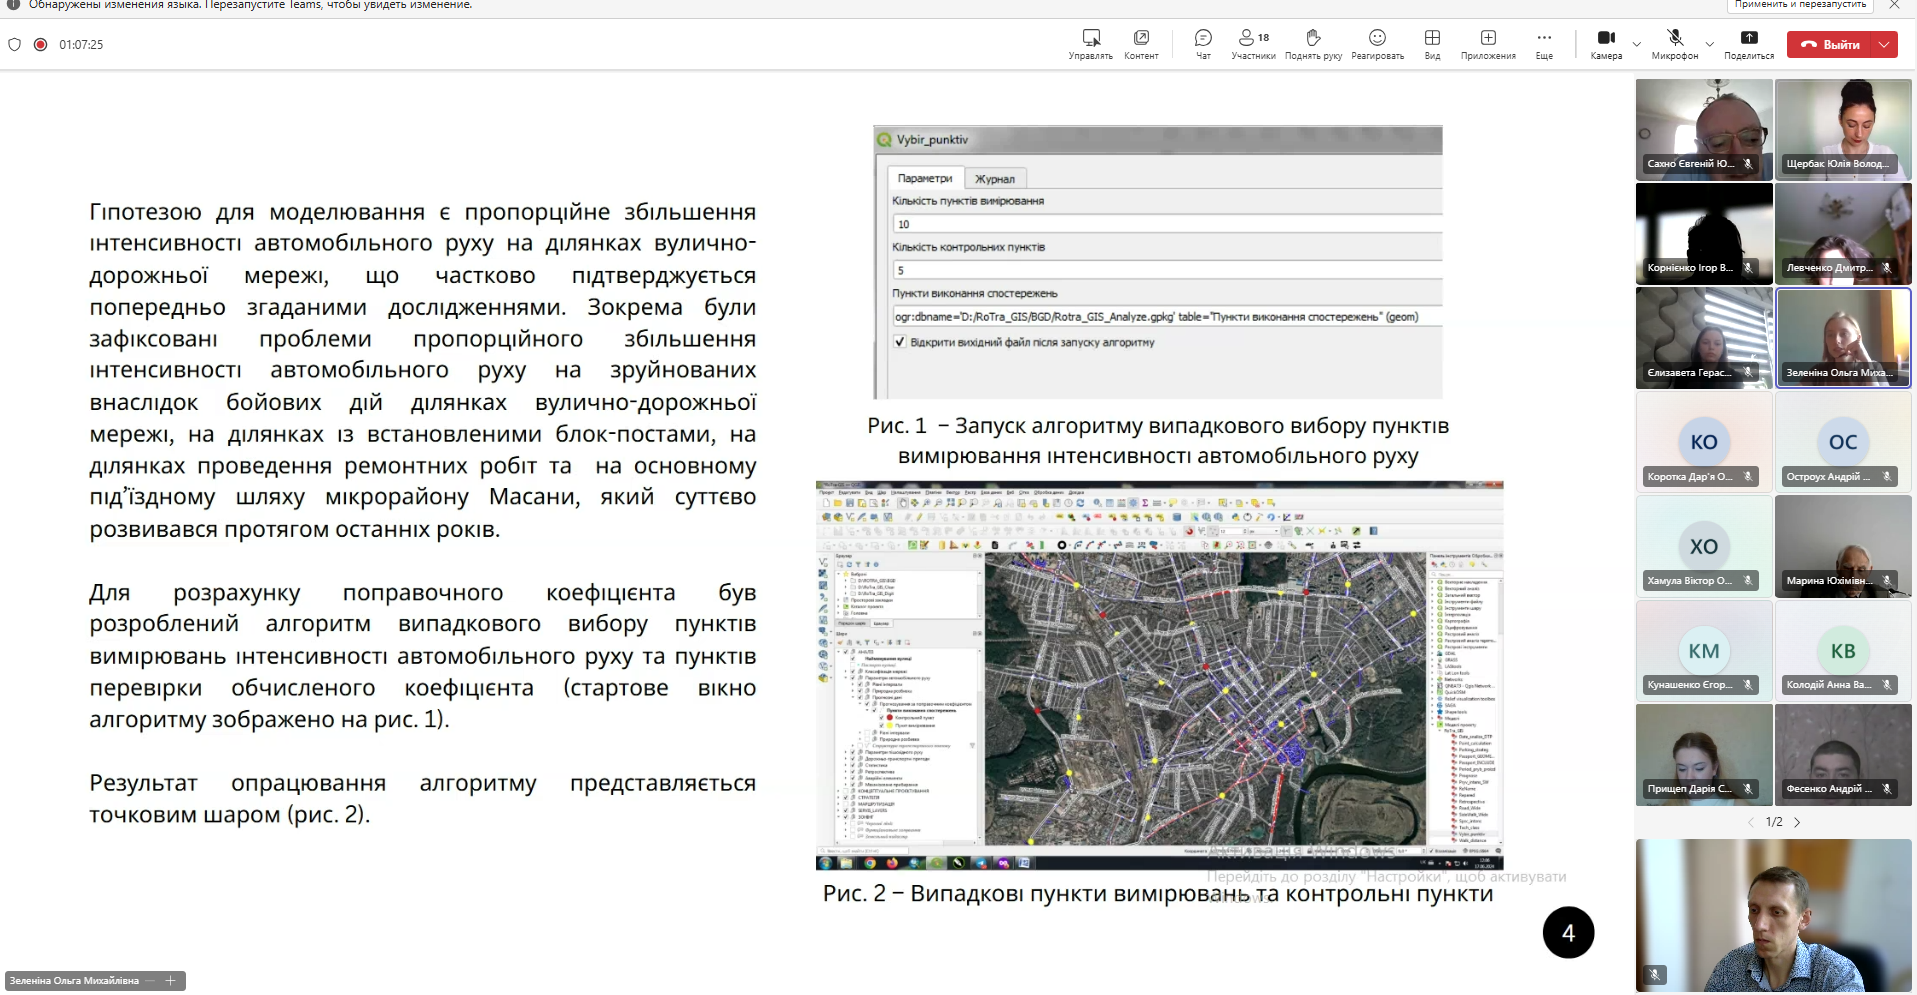Select Корнієнко Ігор video tile

(x=1704, y=234)
